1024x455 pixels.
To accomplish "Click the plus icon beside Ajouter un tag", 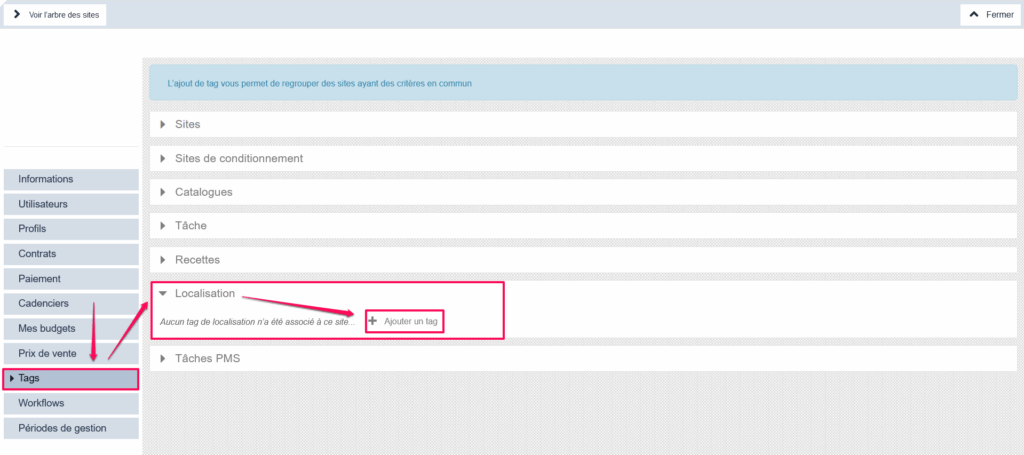I will pos(373,321).
